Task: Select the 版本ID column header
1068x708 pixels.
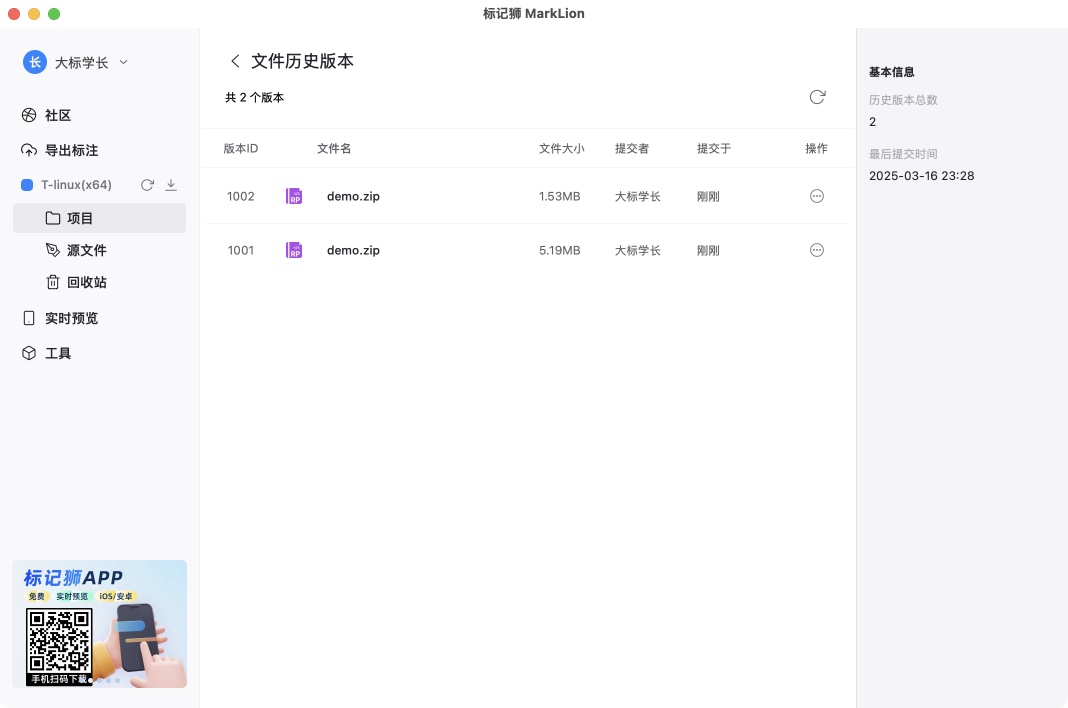Action: click(x=241, y=148)
